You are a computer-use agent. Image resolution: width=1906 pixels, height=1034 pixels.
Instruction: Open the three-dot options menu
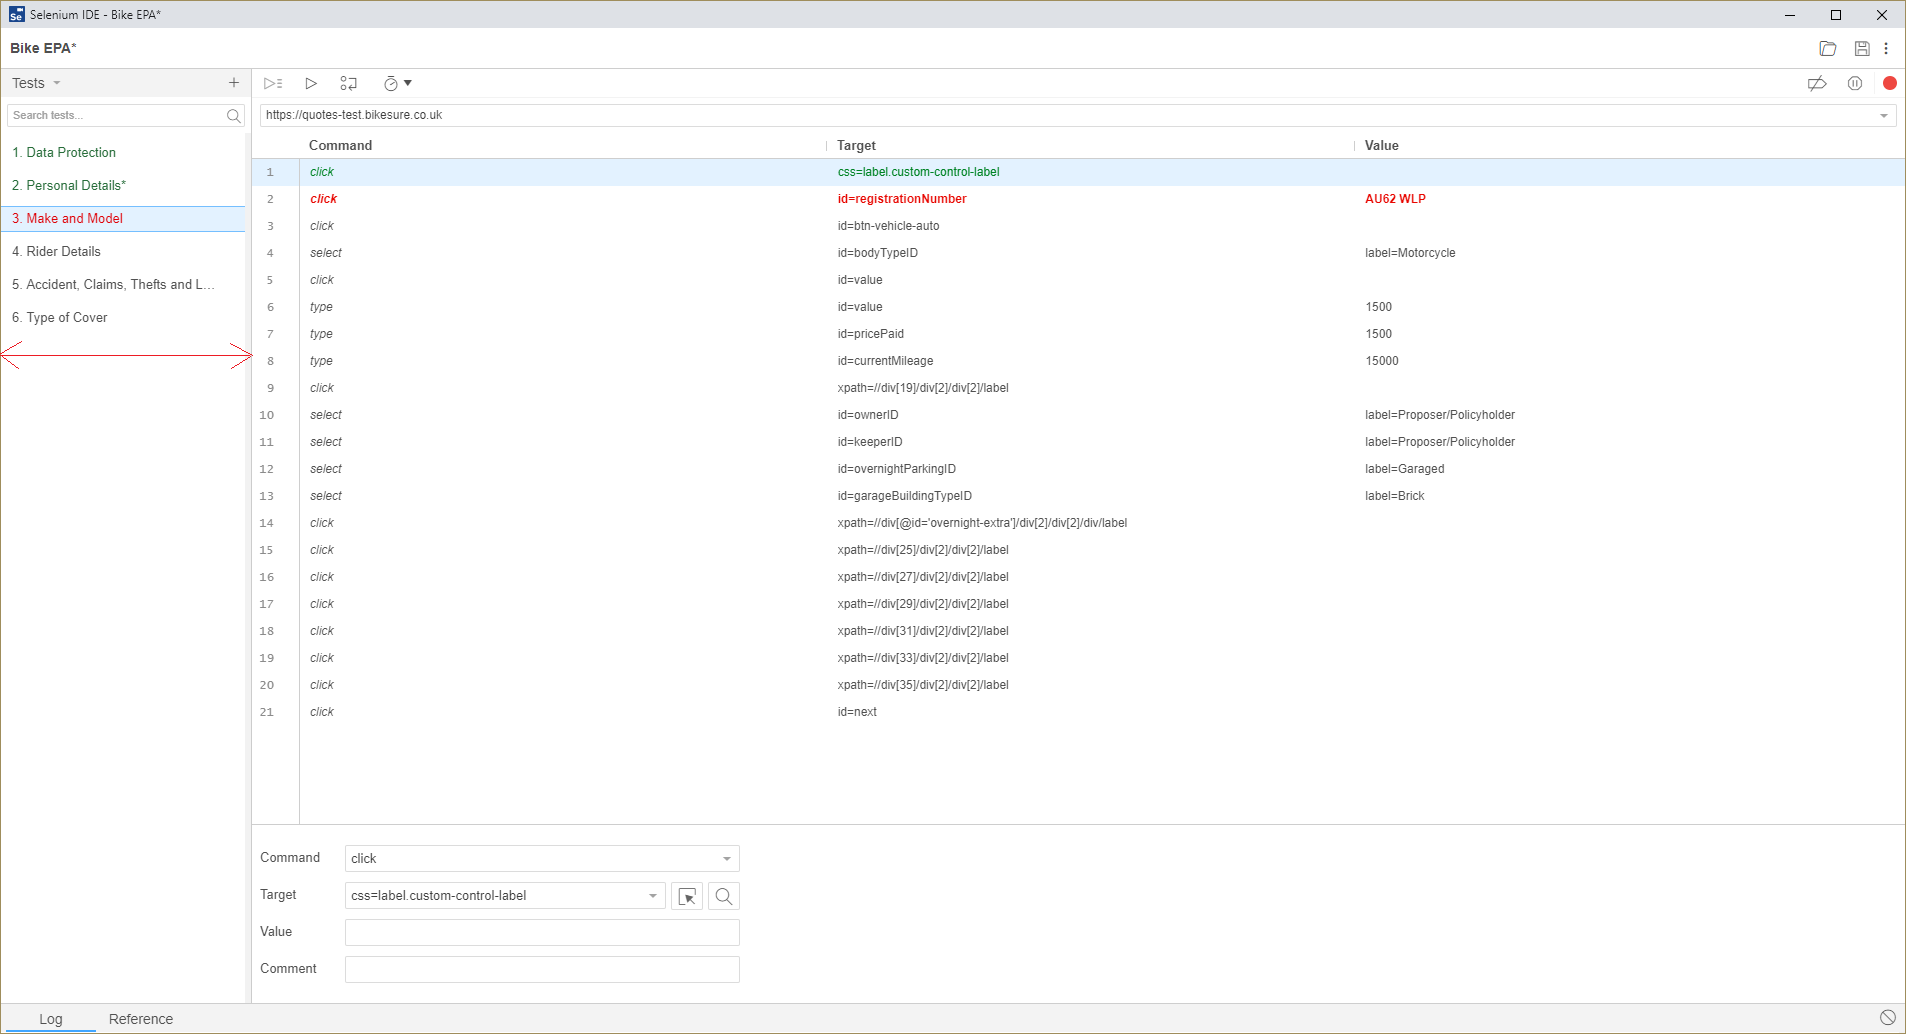click(x=1887, y=48)
